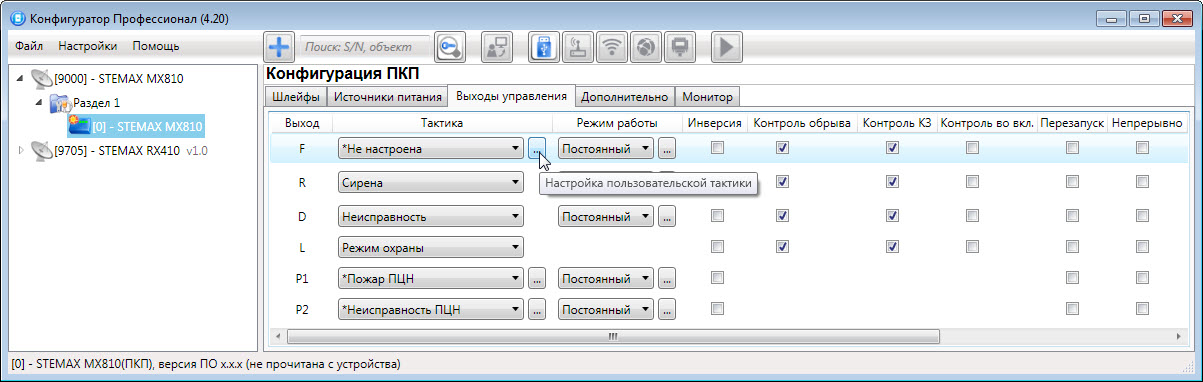Click the Режим работы column header
The width and height of the screenshot is (1203, 382).
click(x=618, y=122)
